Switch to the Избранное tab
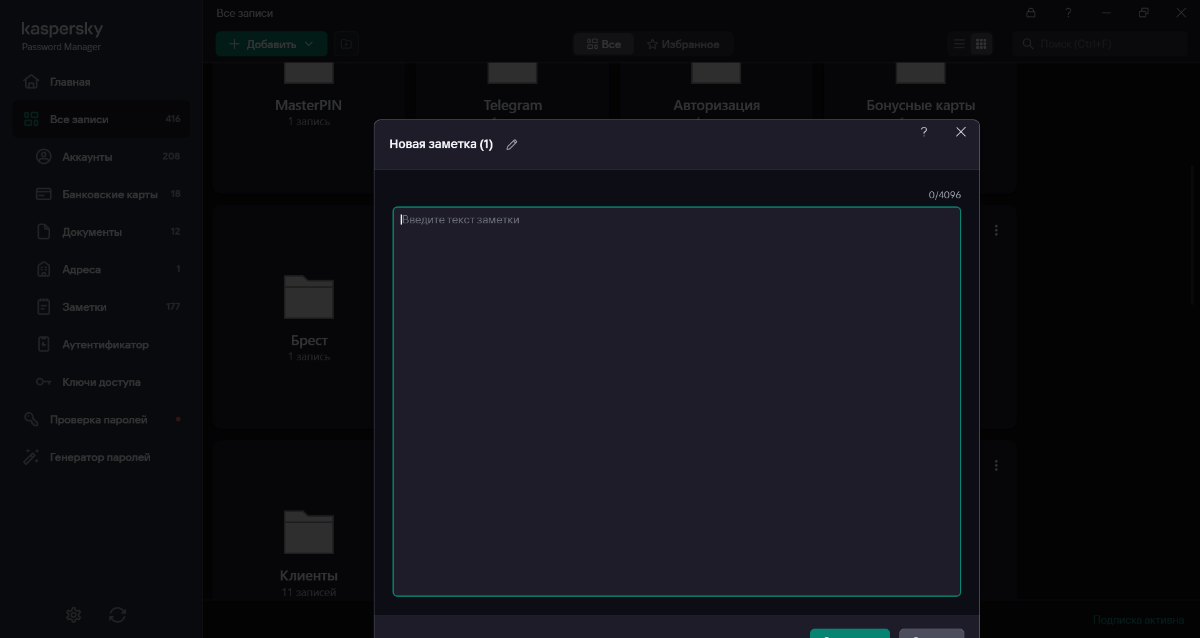Viewport: 1200px width, 638px height. pos(683,44)
